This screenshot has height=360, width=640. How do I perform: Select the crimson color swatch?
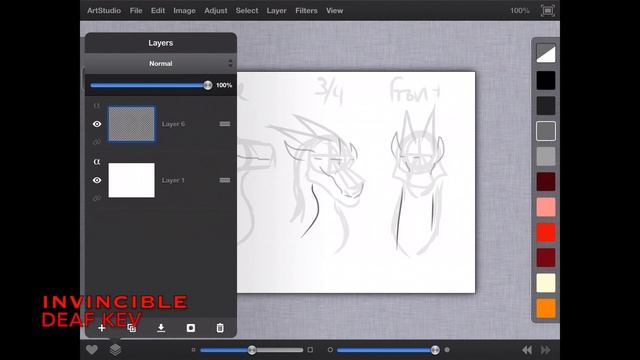[x=546, y=258]
